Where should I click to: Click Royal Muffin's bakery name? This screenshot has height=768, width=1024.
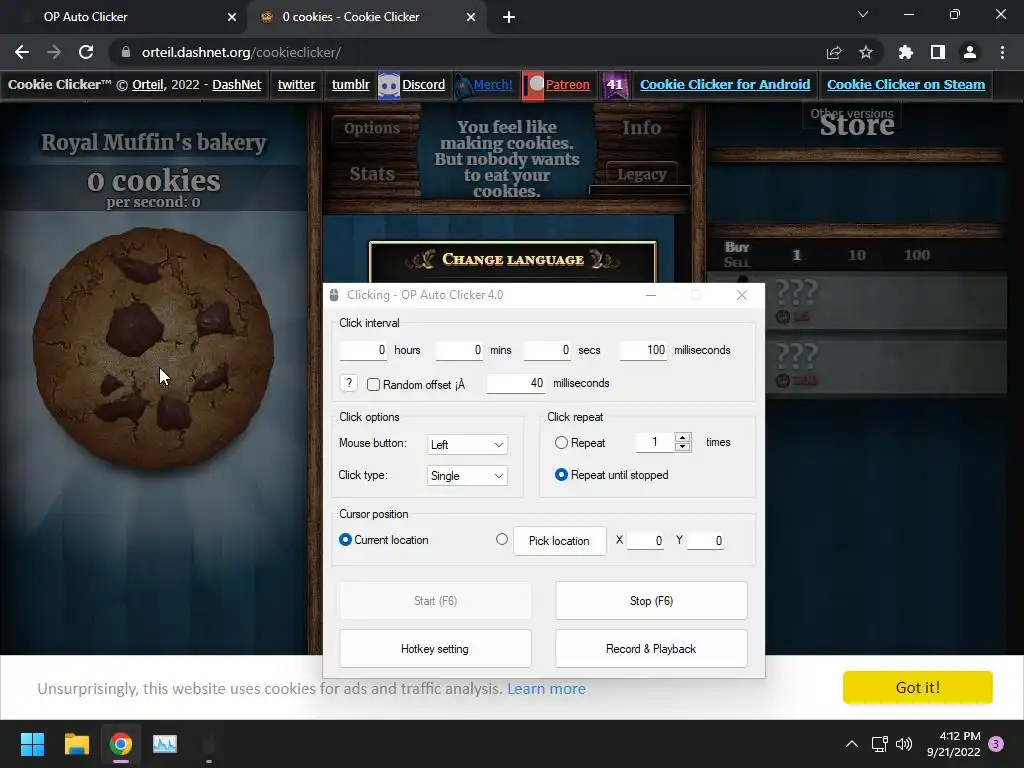[153, 142]
